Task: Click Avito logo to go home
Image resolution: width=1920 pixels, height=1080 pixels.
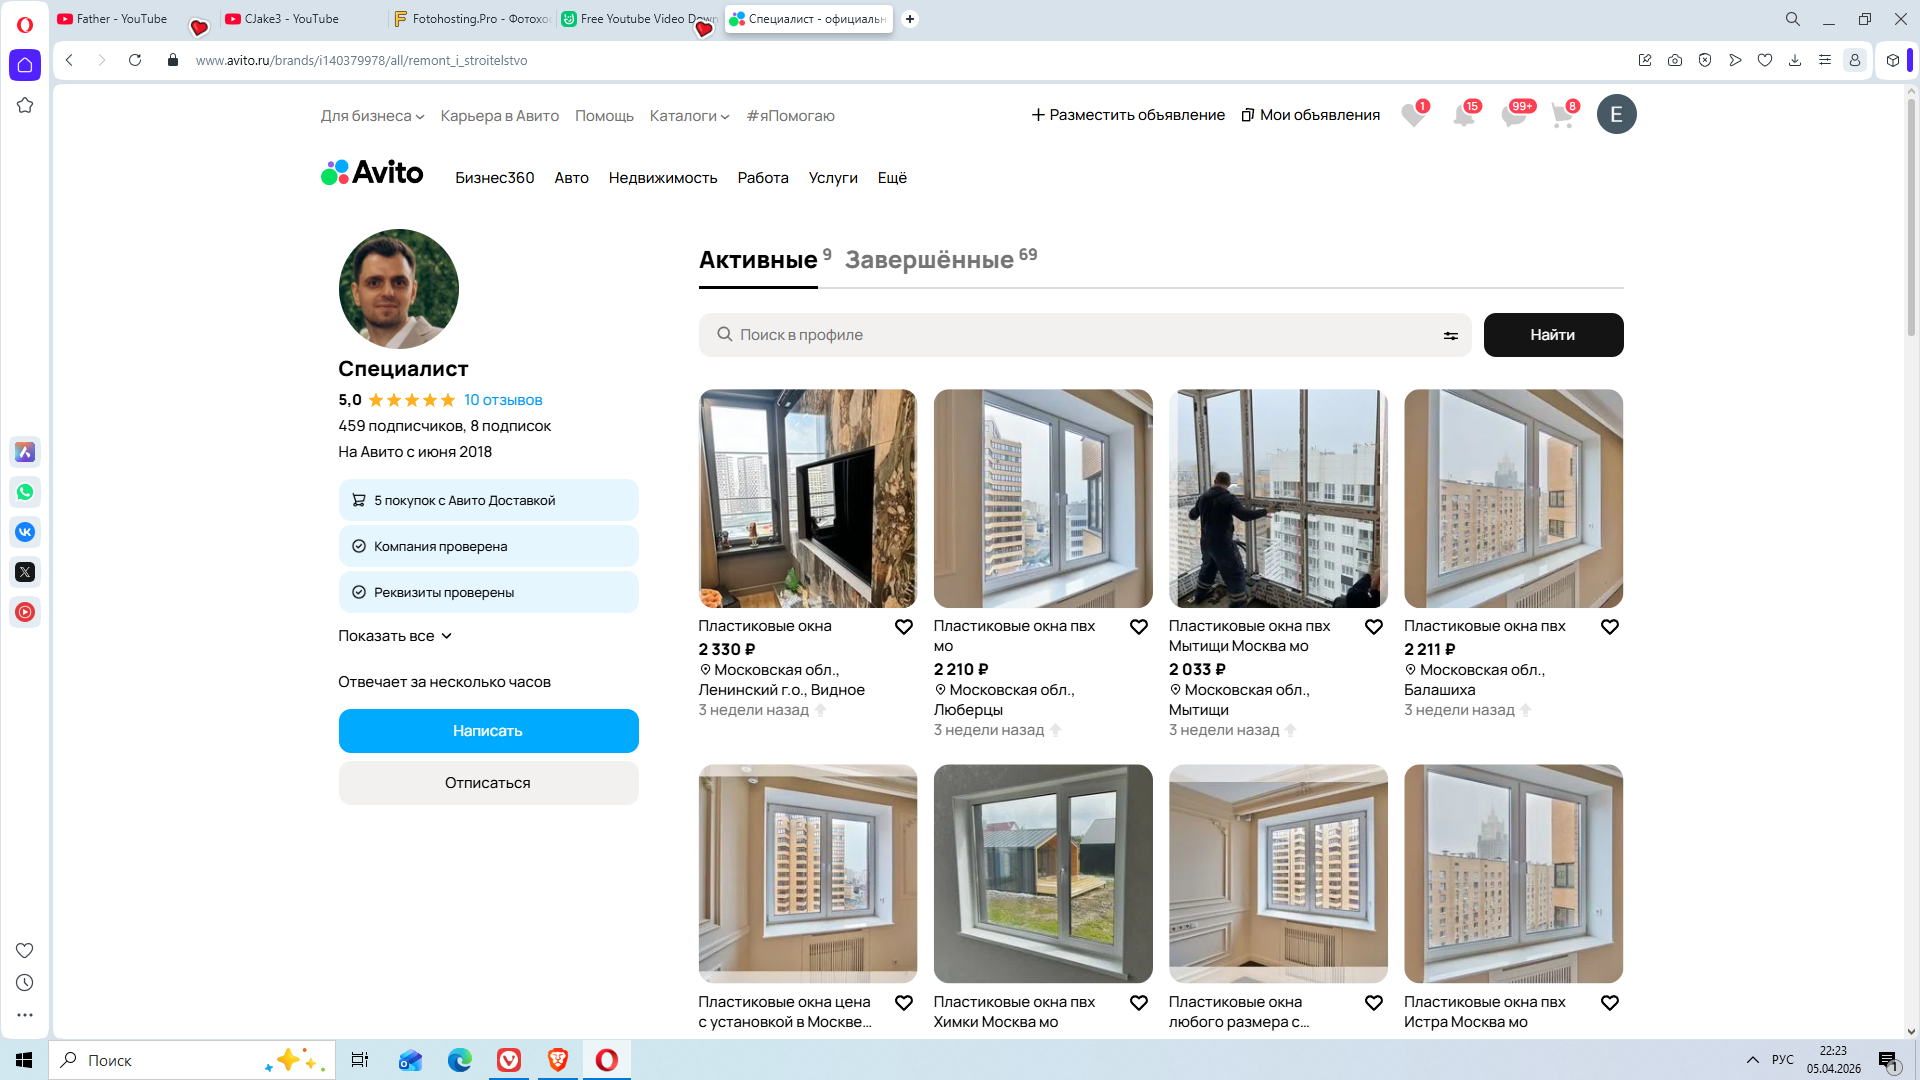Action: (x=372, y=173)
